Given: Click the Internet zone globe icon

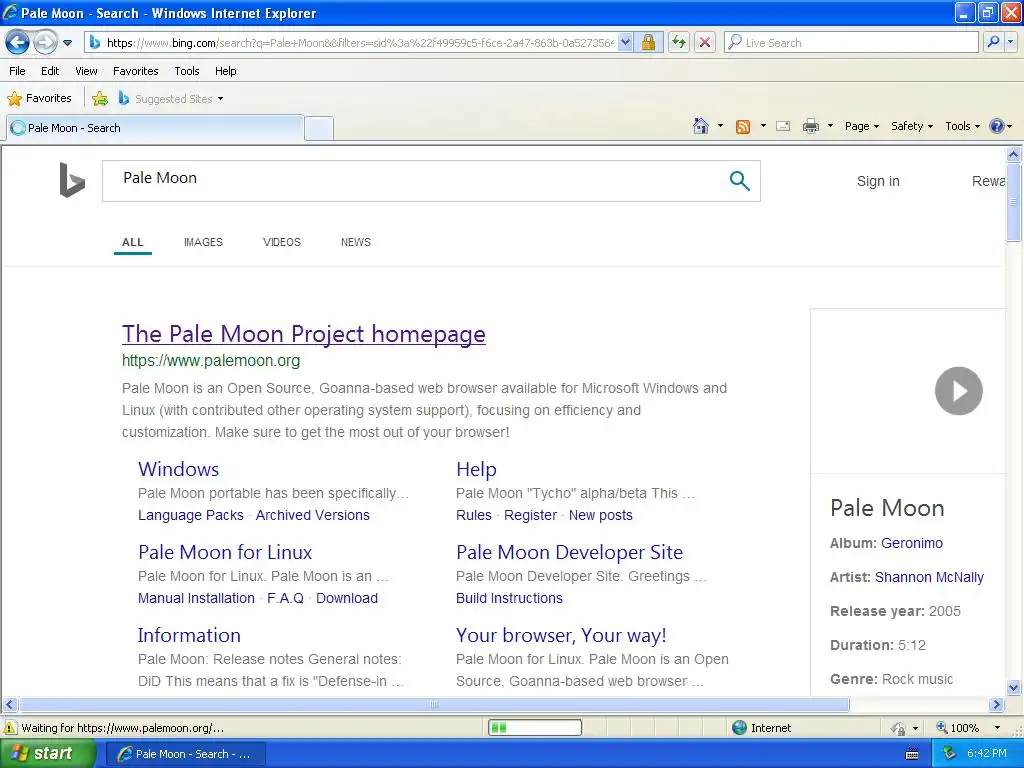Looking at the screenshot, I should pos(739,728).
